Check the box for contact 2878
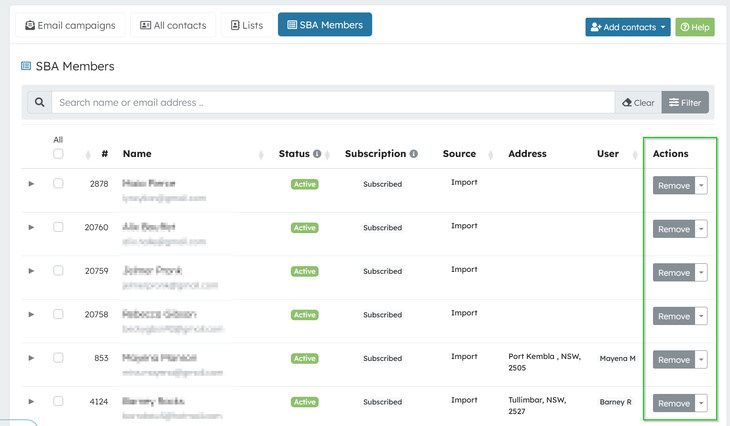The image size is (730, 426). click(x=58, y=184)
